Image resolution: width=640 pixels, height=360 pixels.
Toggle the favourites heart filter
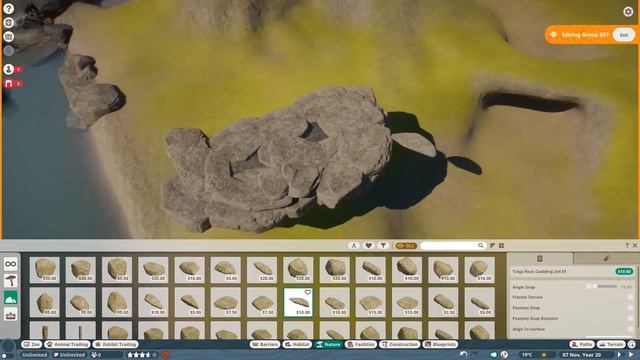pyautogui.click(x=368, y=245)
